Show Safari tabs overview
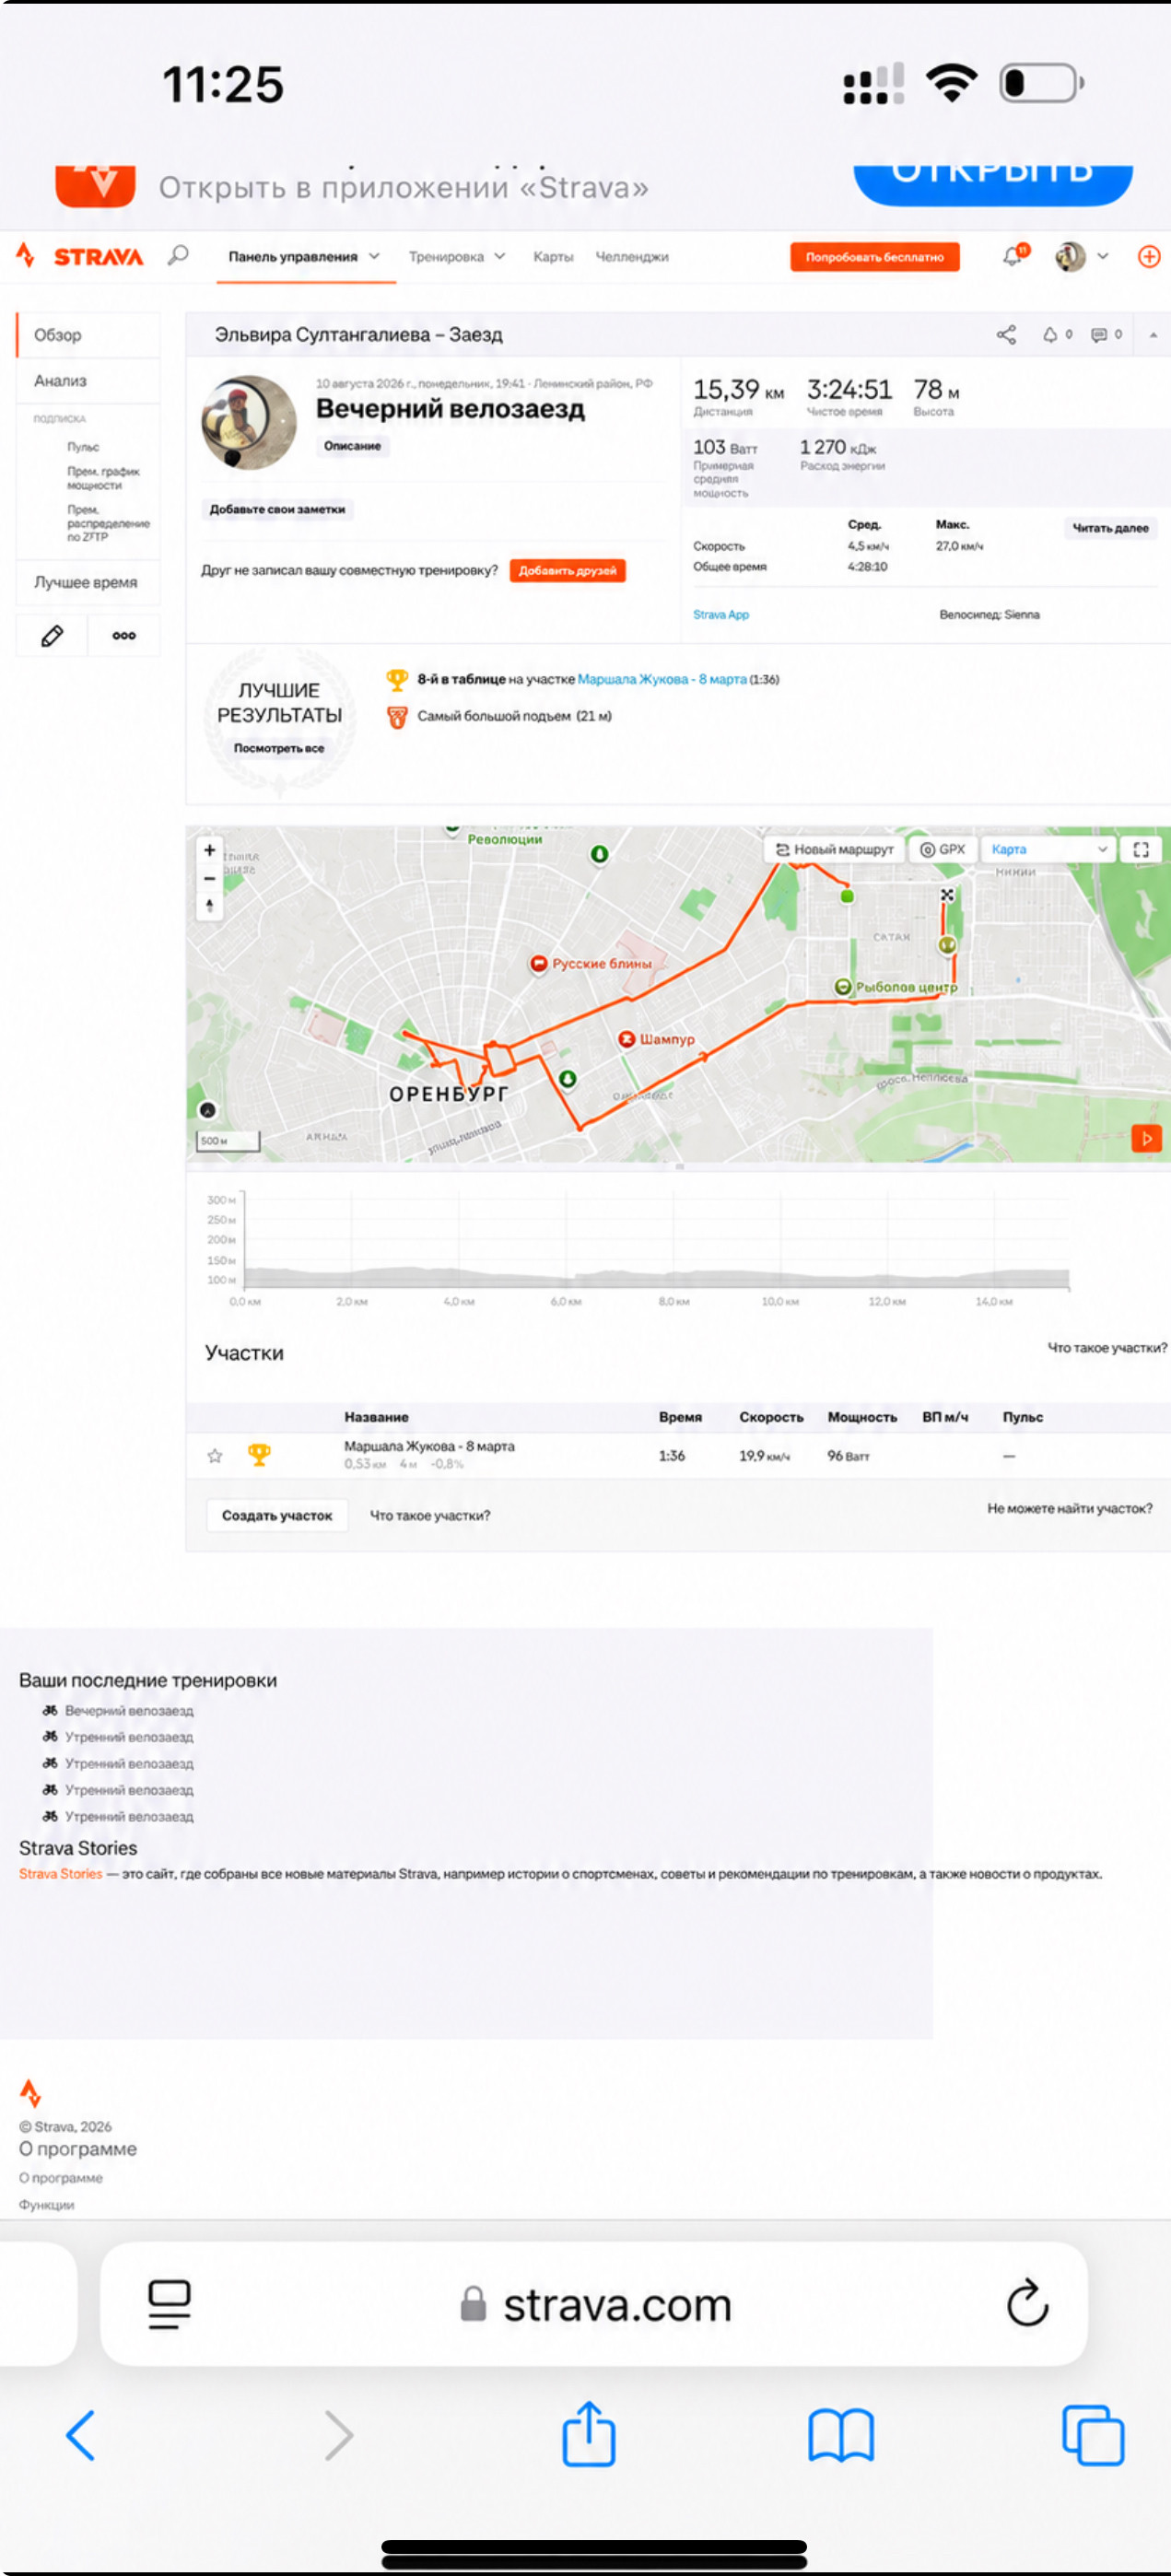1171x2576 pixels. 1093,2435
